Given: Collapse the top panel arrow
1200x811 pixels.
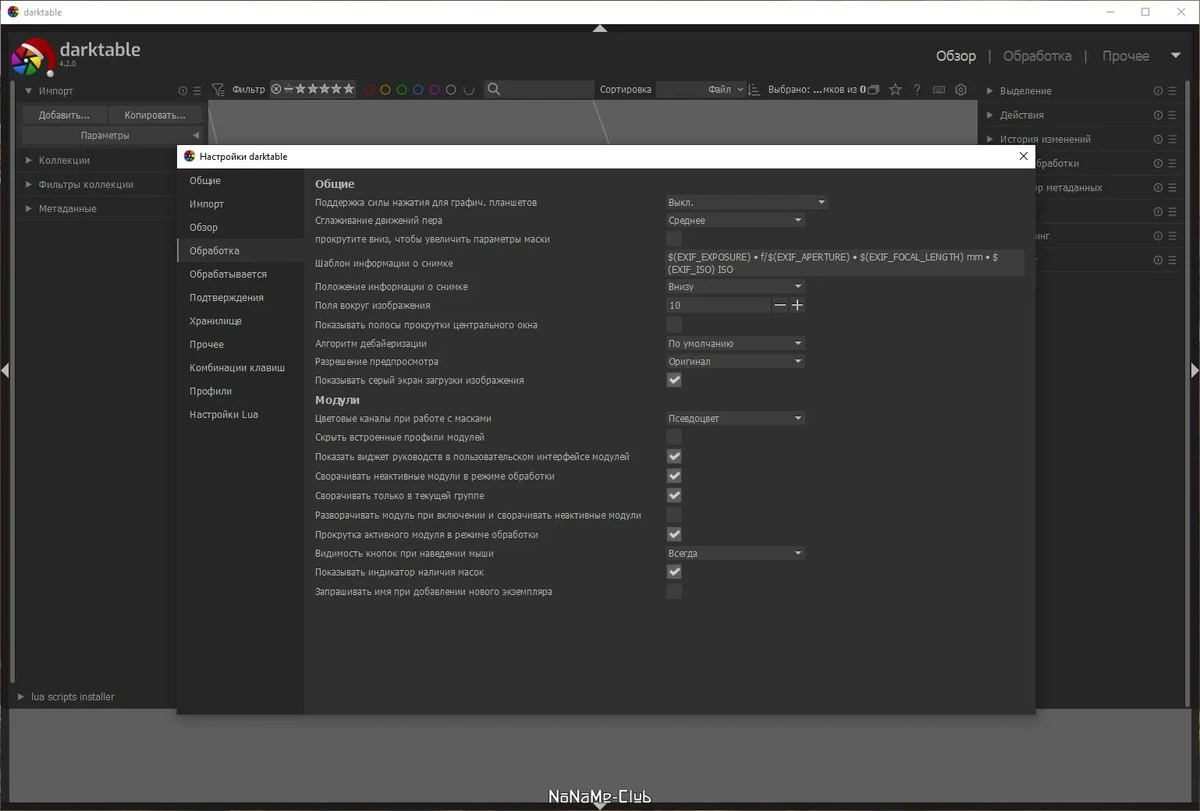Looking at the screenshot, I should tap(600, 28).
